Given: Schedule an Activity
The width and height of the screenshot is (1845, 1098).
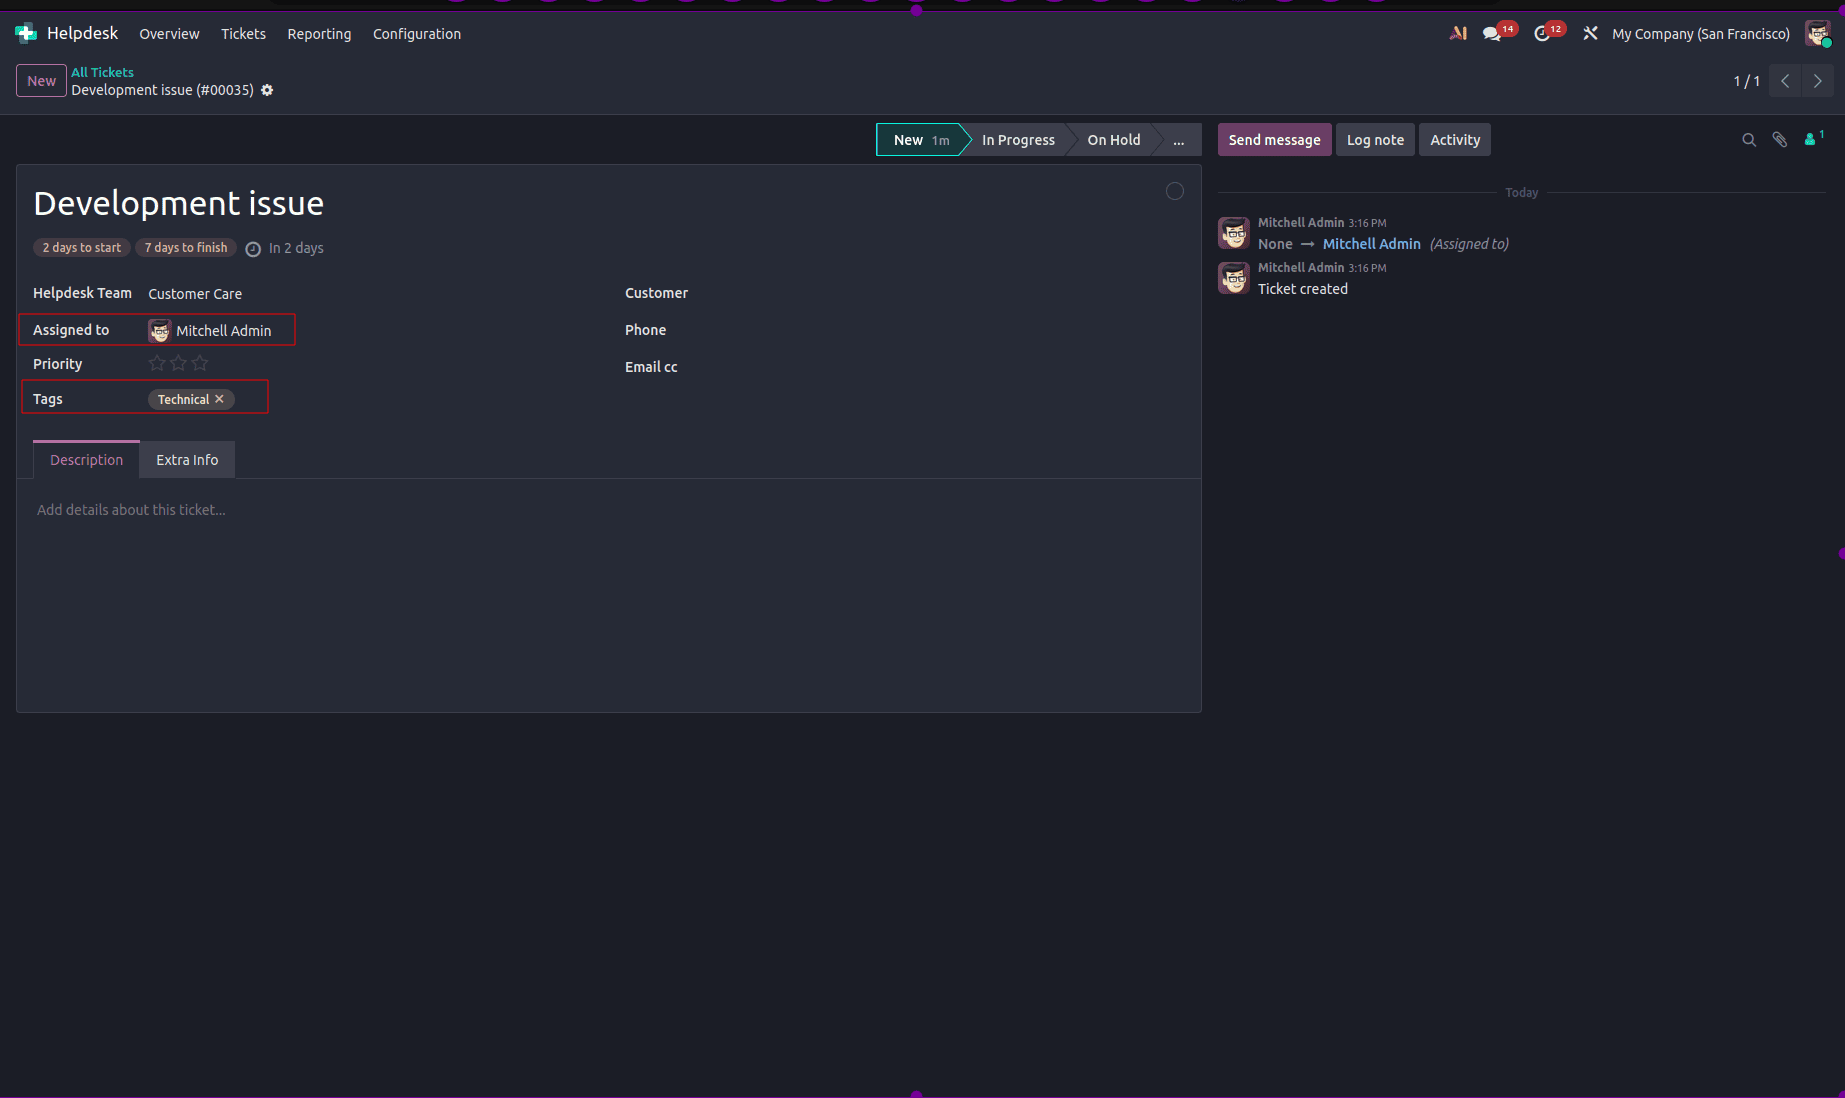Looking at the screenshot, I should [1455, 140].
